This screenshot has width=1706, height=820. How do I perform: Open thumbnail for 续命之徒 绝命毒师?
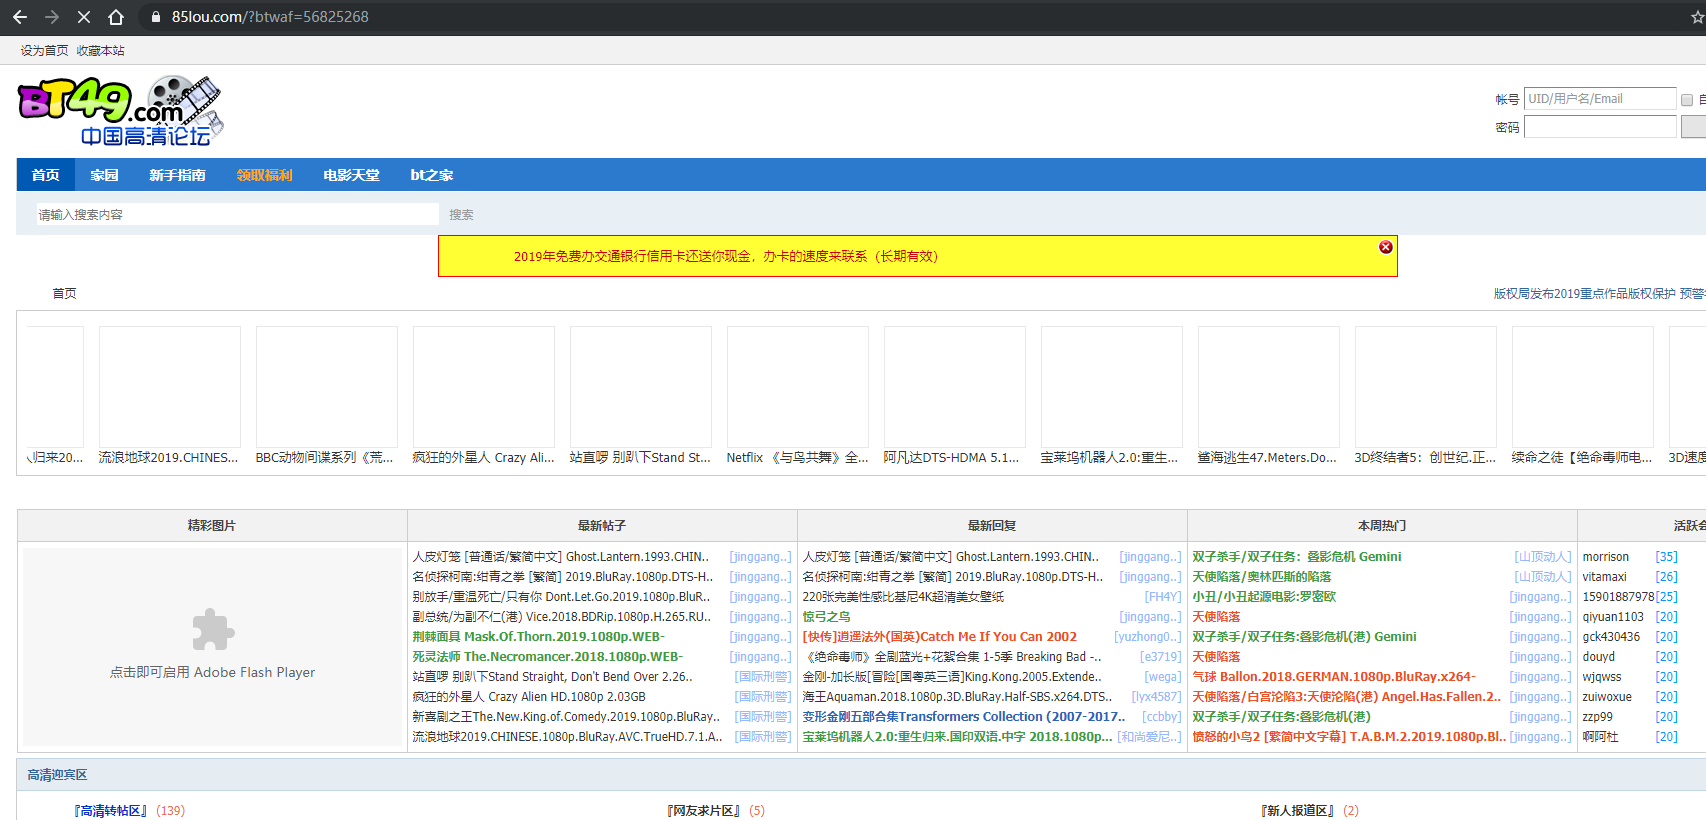click(1583, 386)
